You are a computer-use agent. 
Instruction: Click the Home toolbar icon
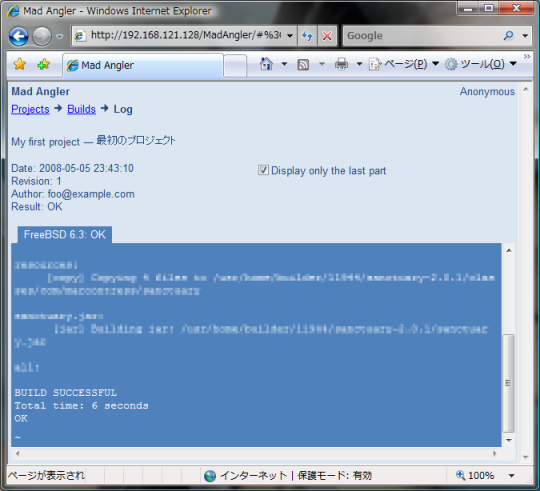click(266, 64)
